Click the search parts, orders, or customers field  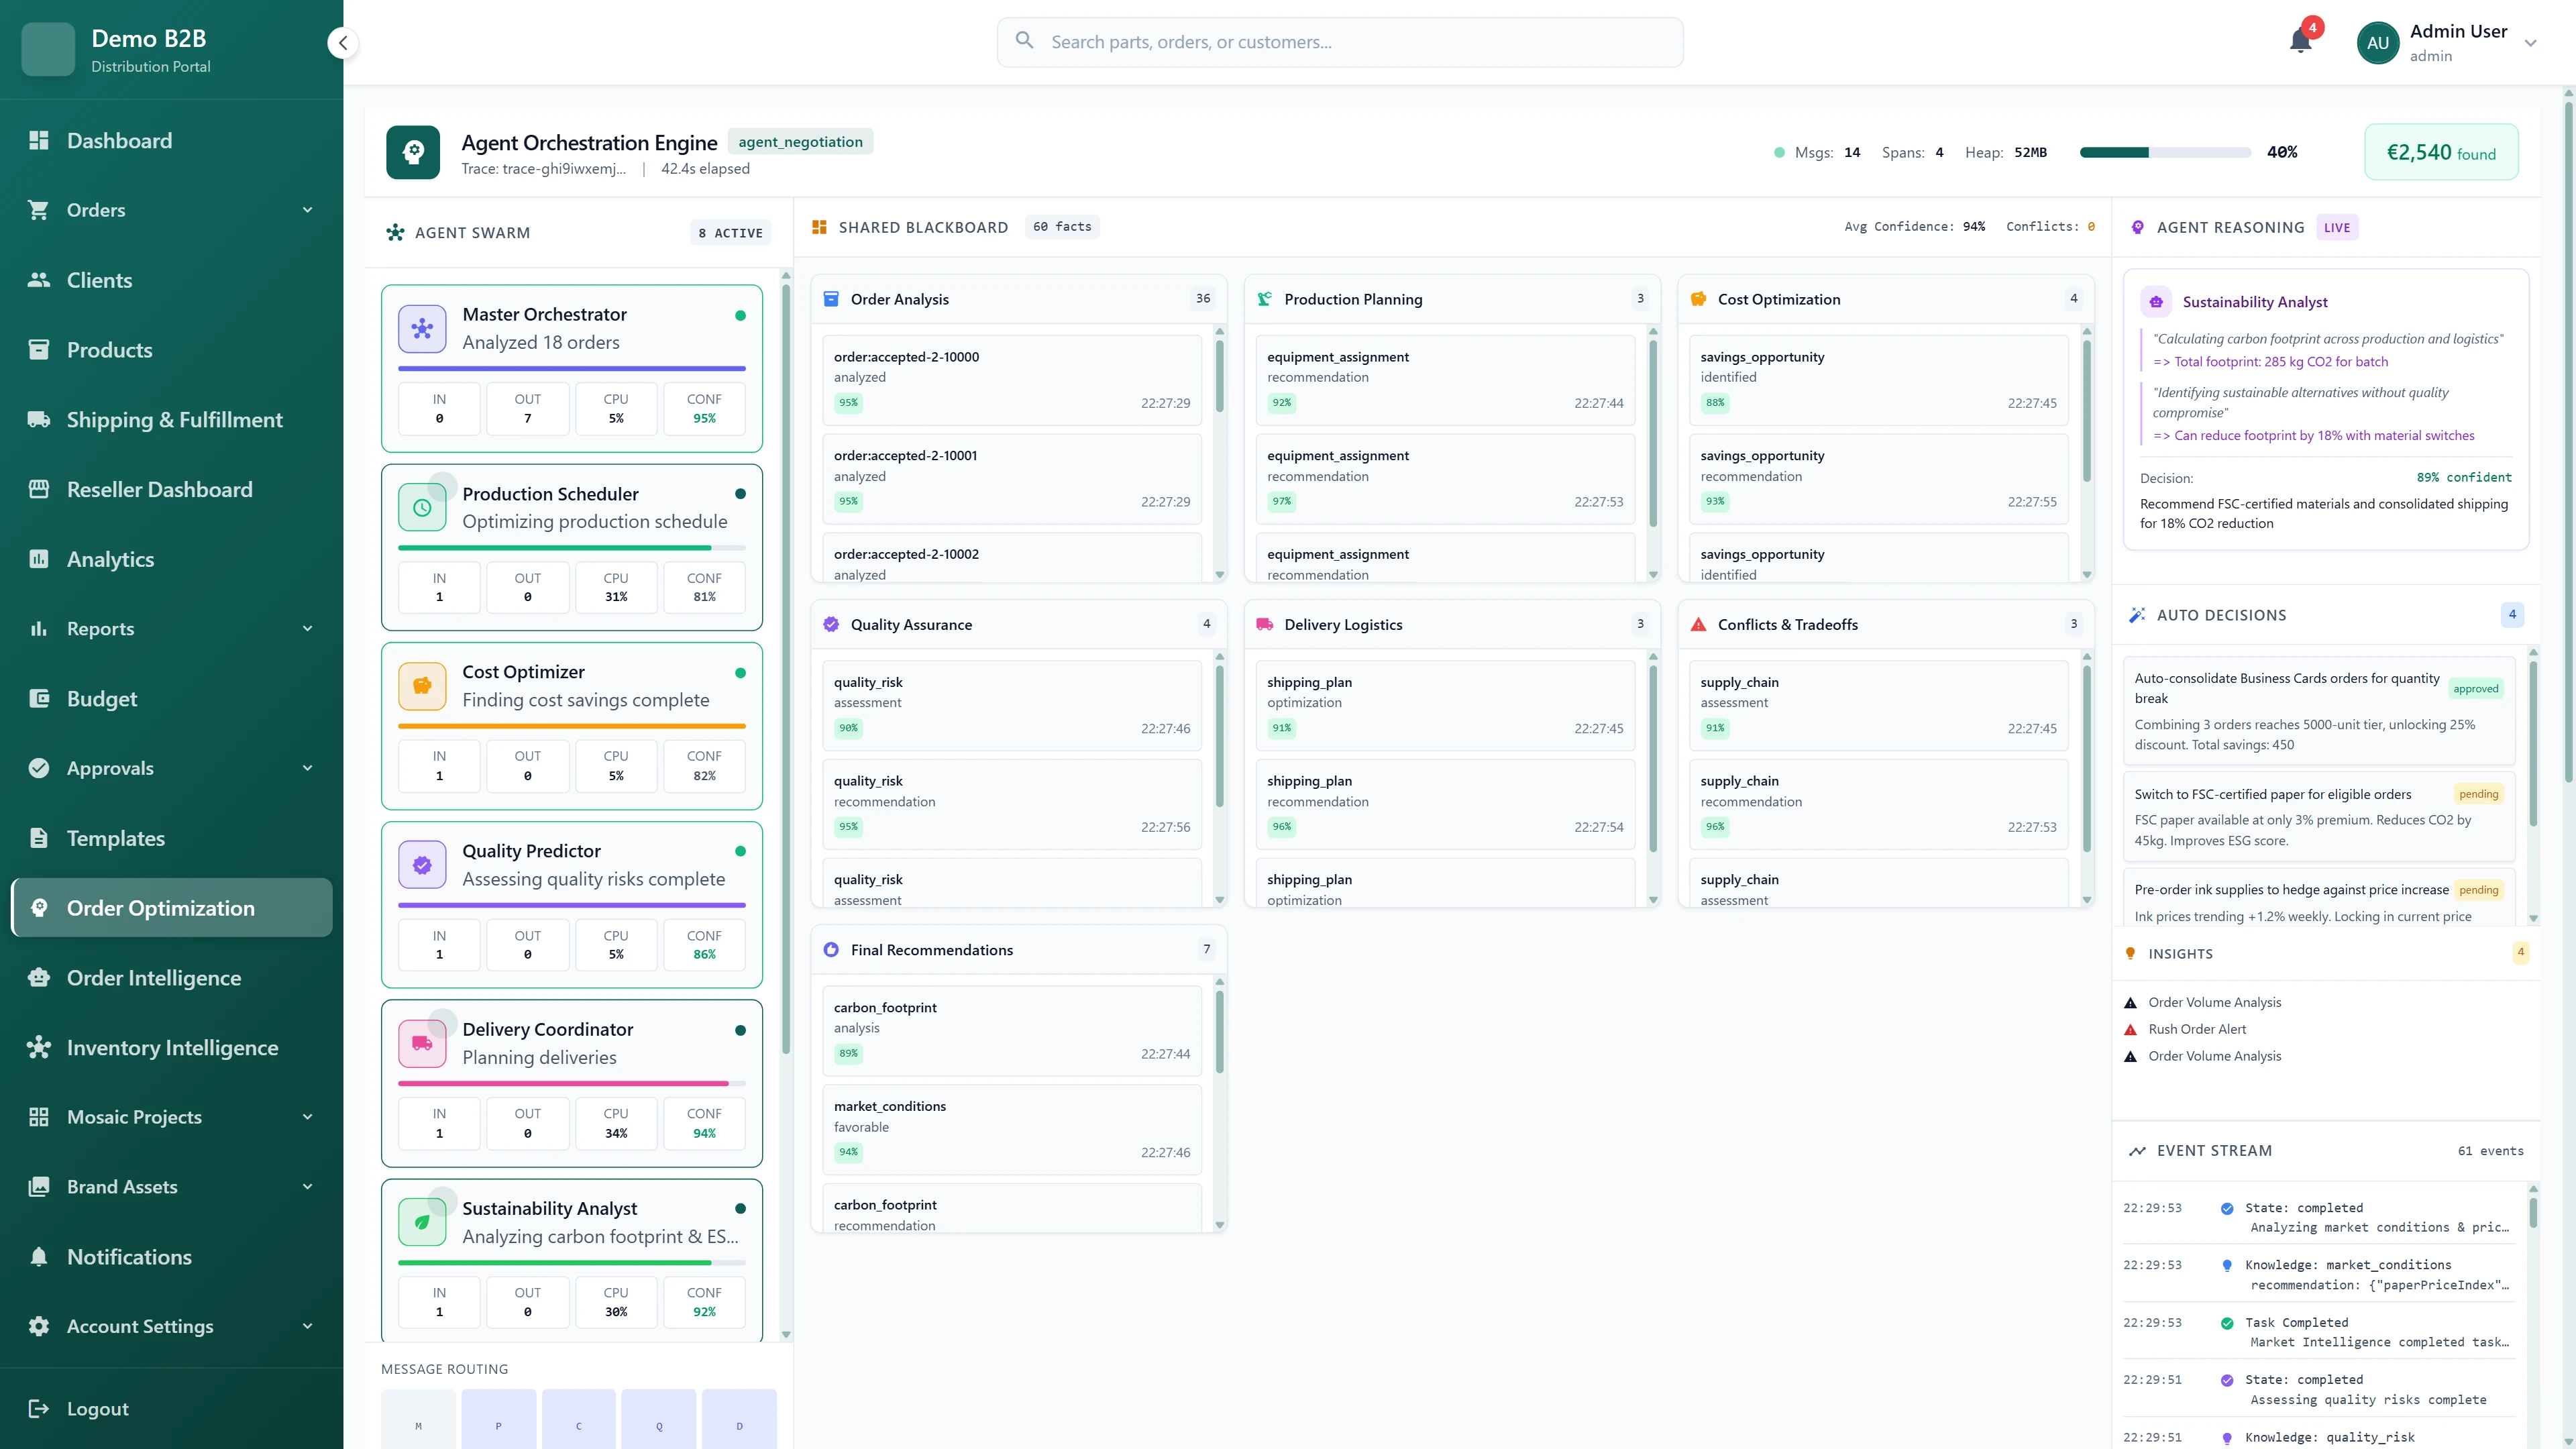pos(1339,42)
